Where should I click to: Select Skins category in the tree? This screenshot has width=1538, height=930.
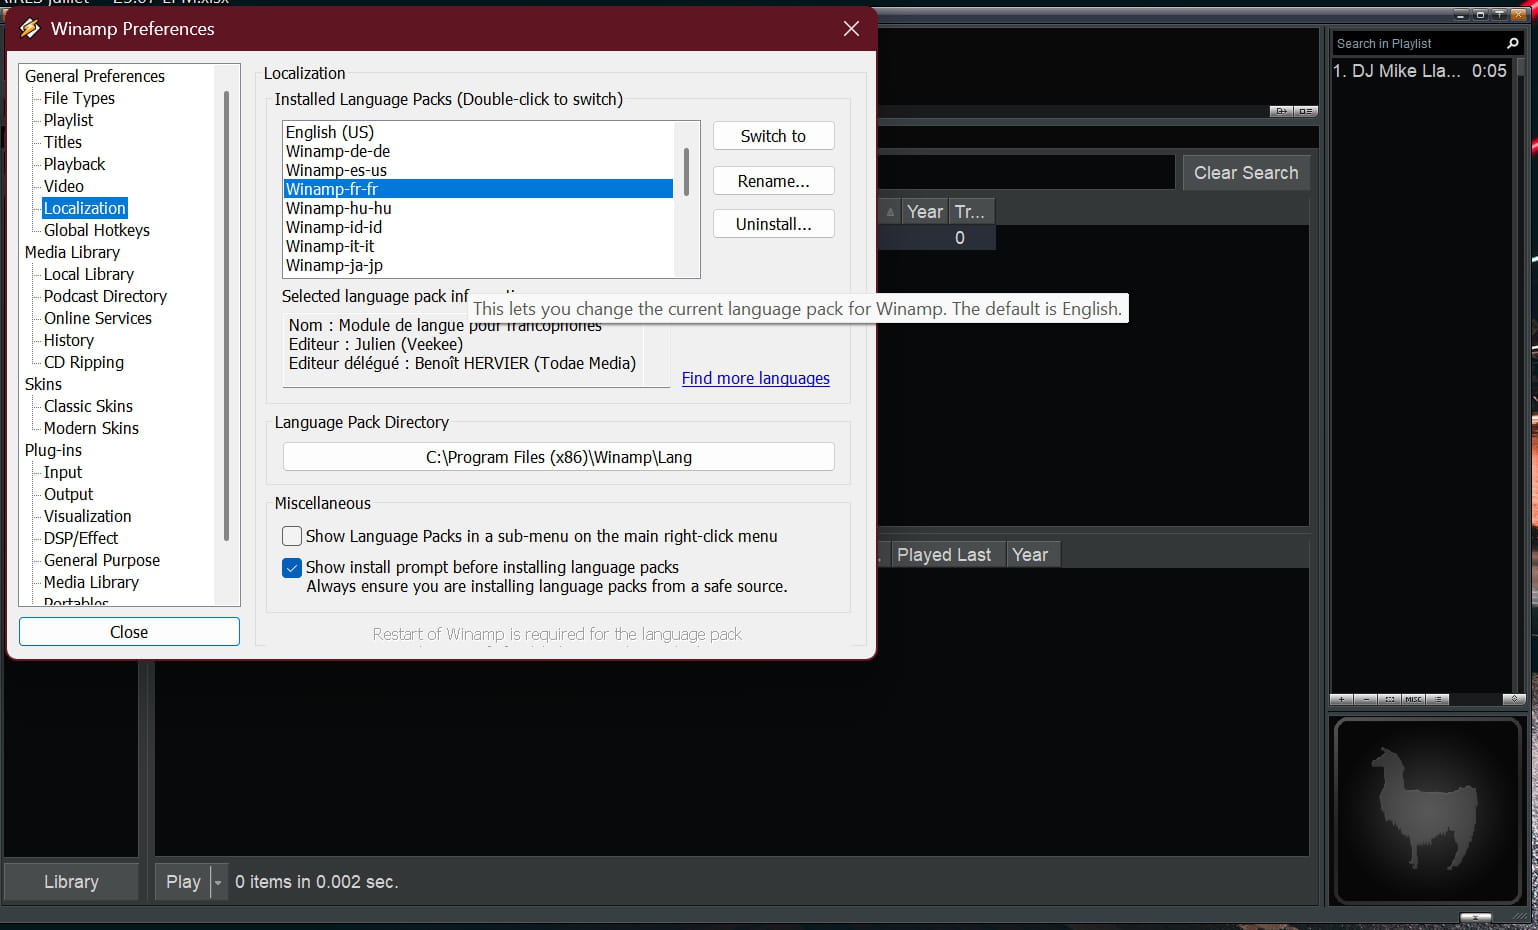click(x=43, y=384)
